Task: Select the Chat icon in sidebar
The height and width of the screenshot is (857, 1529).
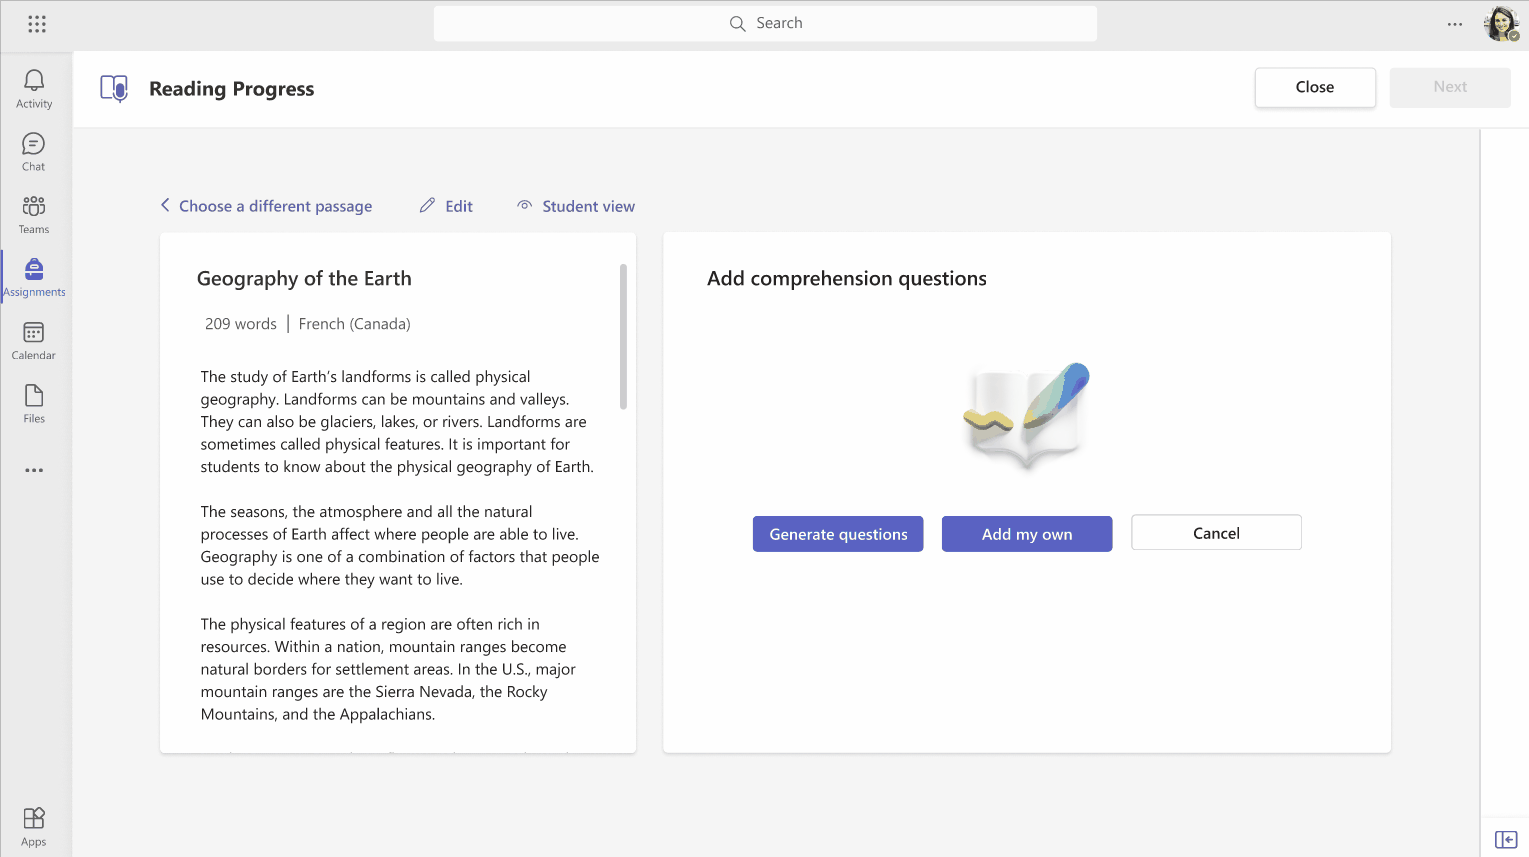Action: (x=33, y=145)
